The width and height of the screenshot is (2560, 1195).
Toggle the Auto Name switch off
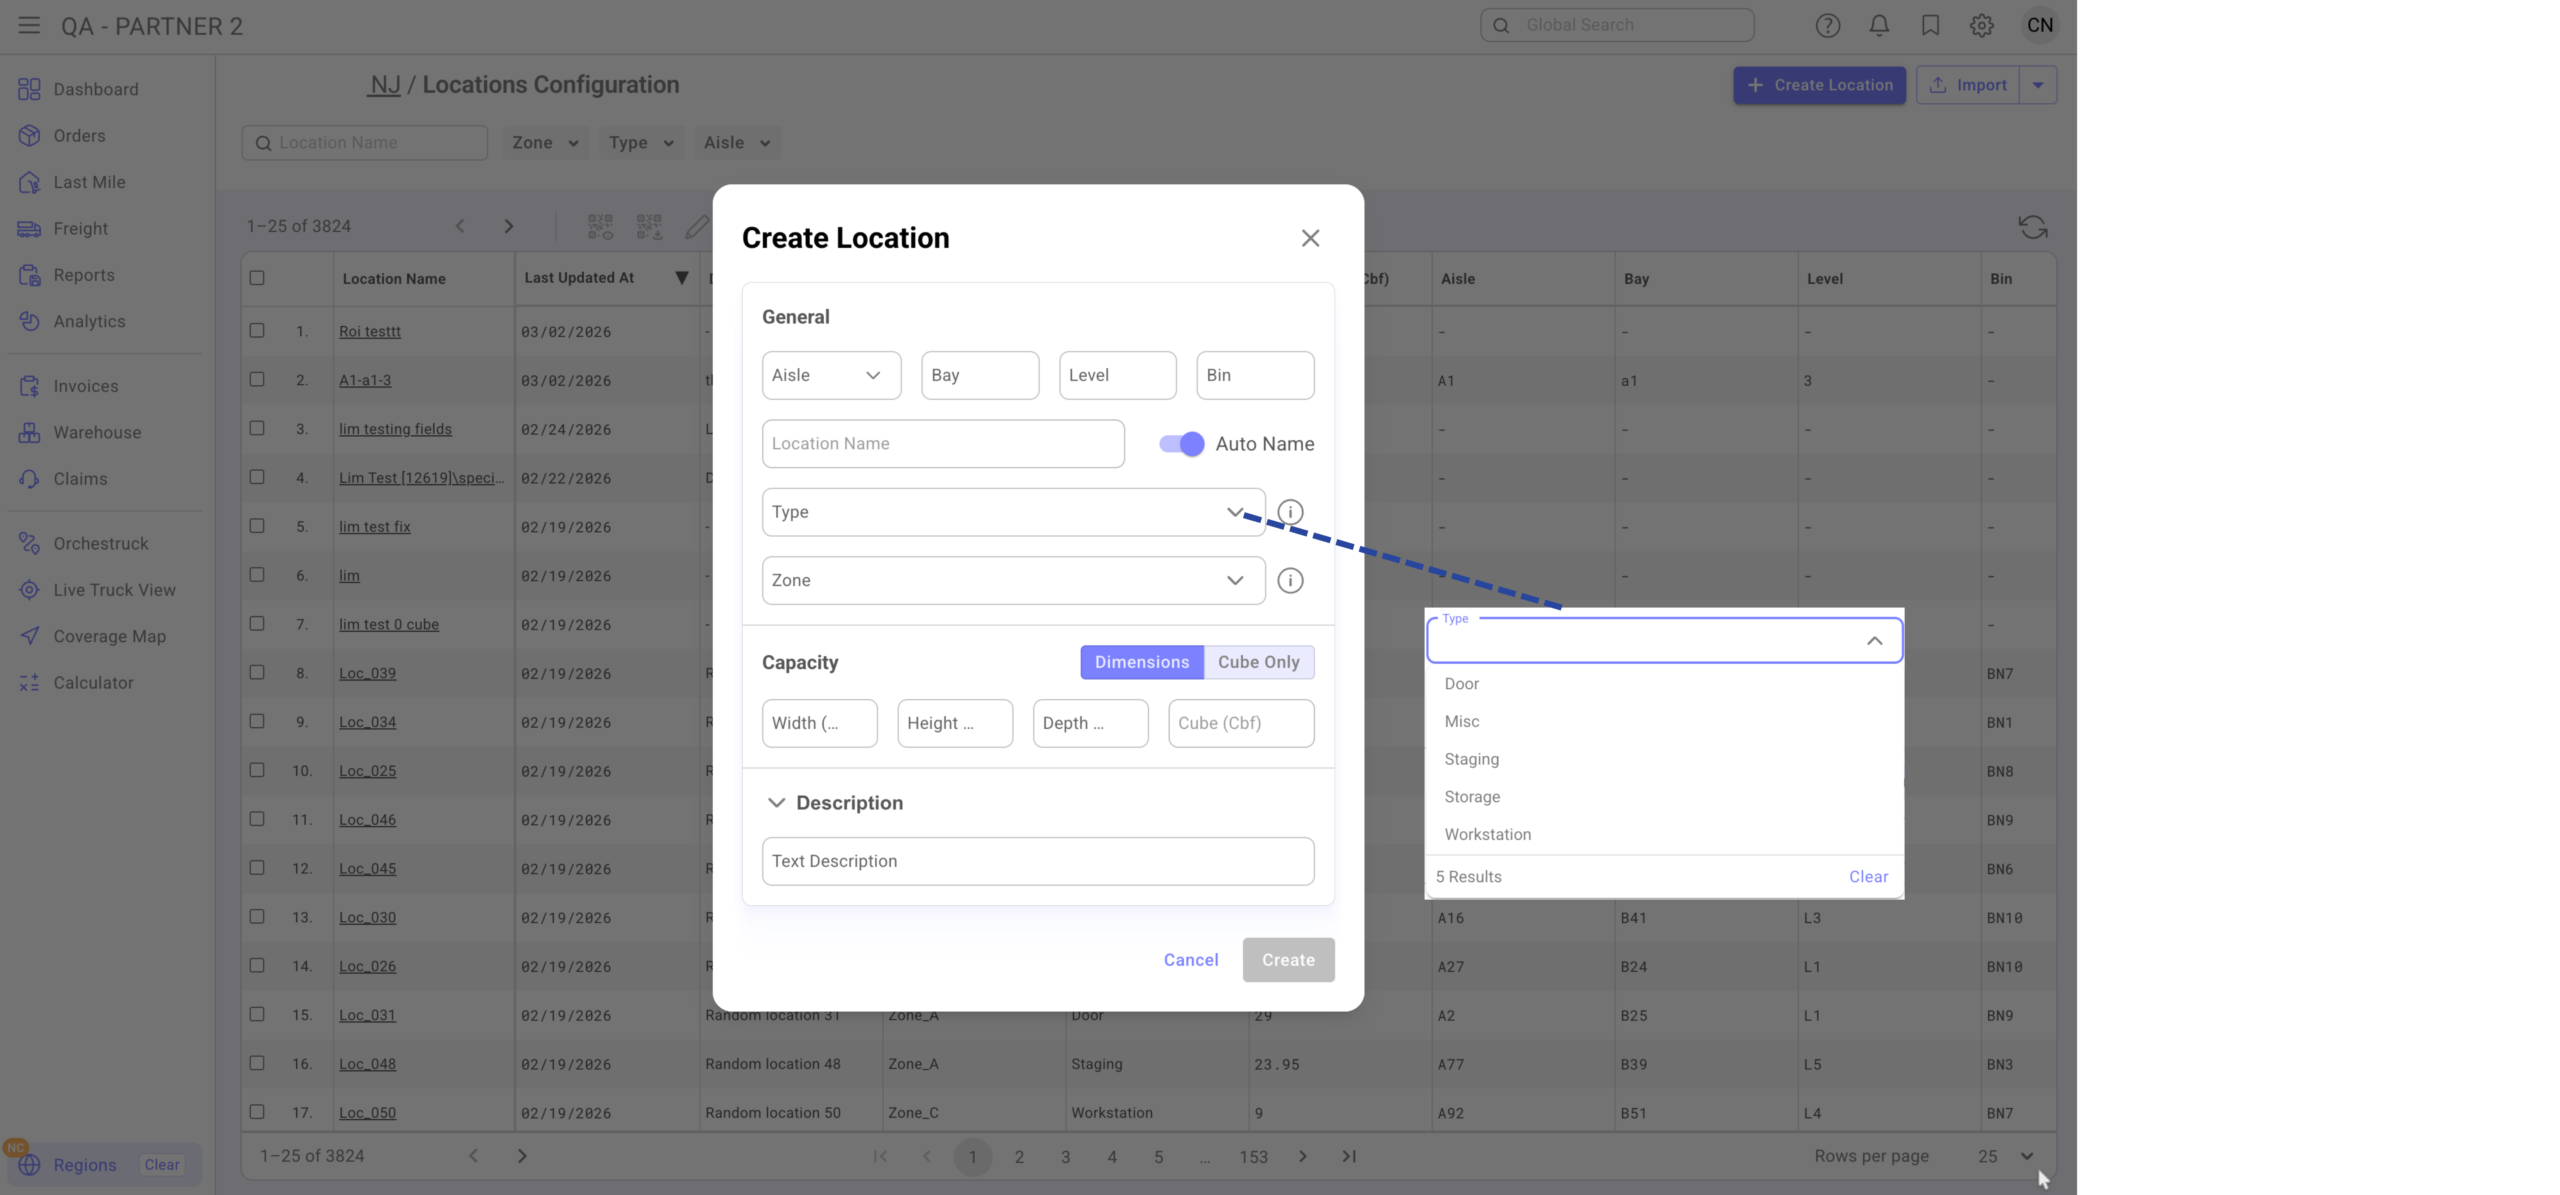click(1181, 444)
